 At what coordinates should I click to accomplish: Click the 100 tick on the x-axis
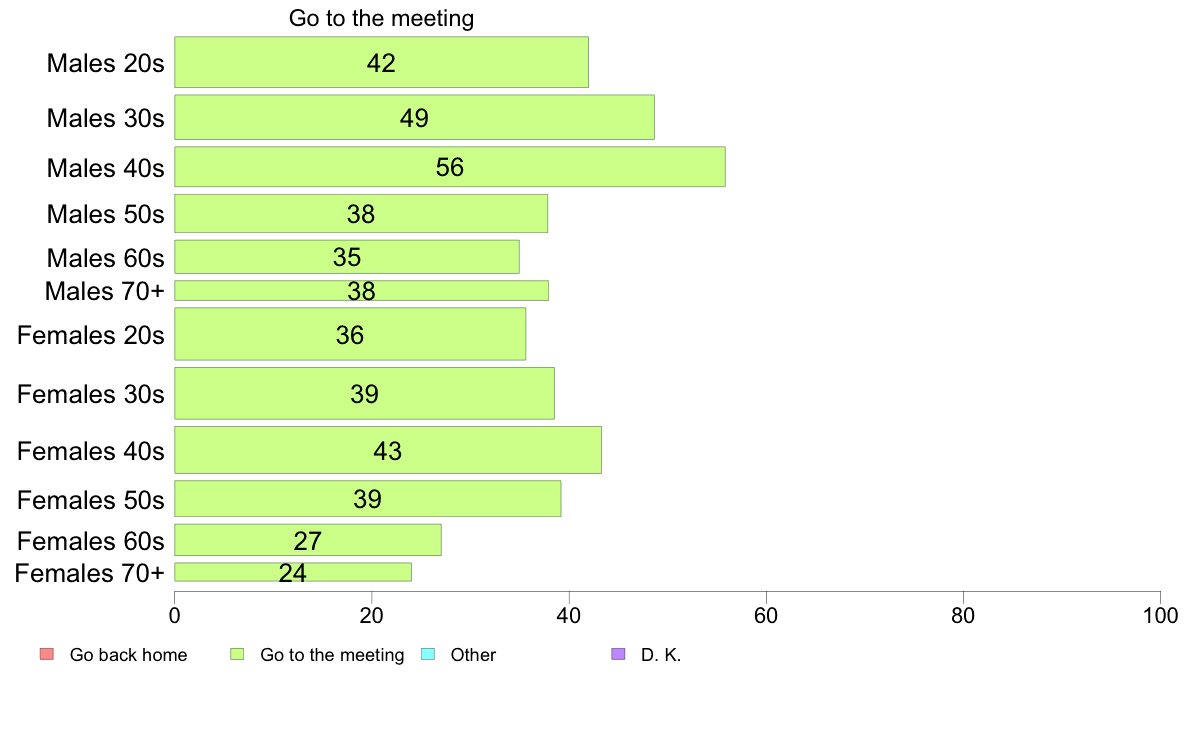click(1160, 615)
